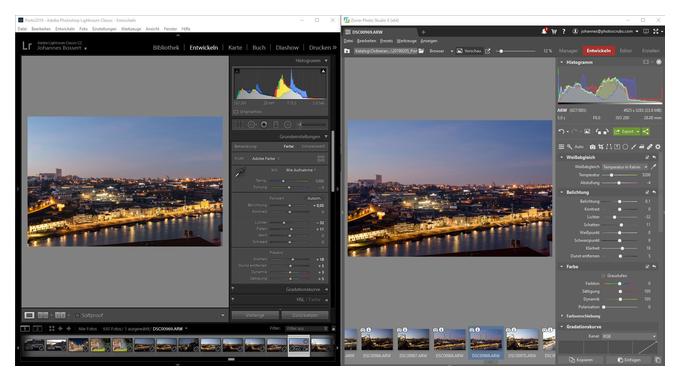Open Lightroom Diashow module
The width and height of the screenshot is (680, 381).
(287, 48)
